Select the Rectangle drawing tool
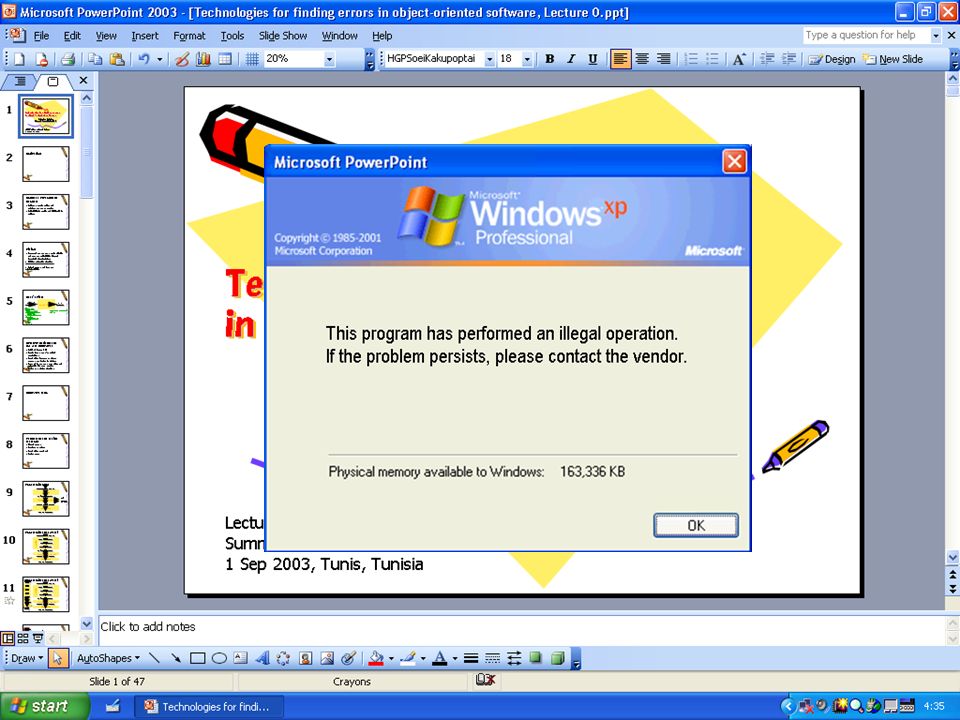This screenshot has height=720, width=960. tap(197, 658)
